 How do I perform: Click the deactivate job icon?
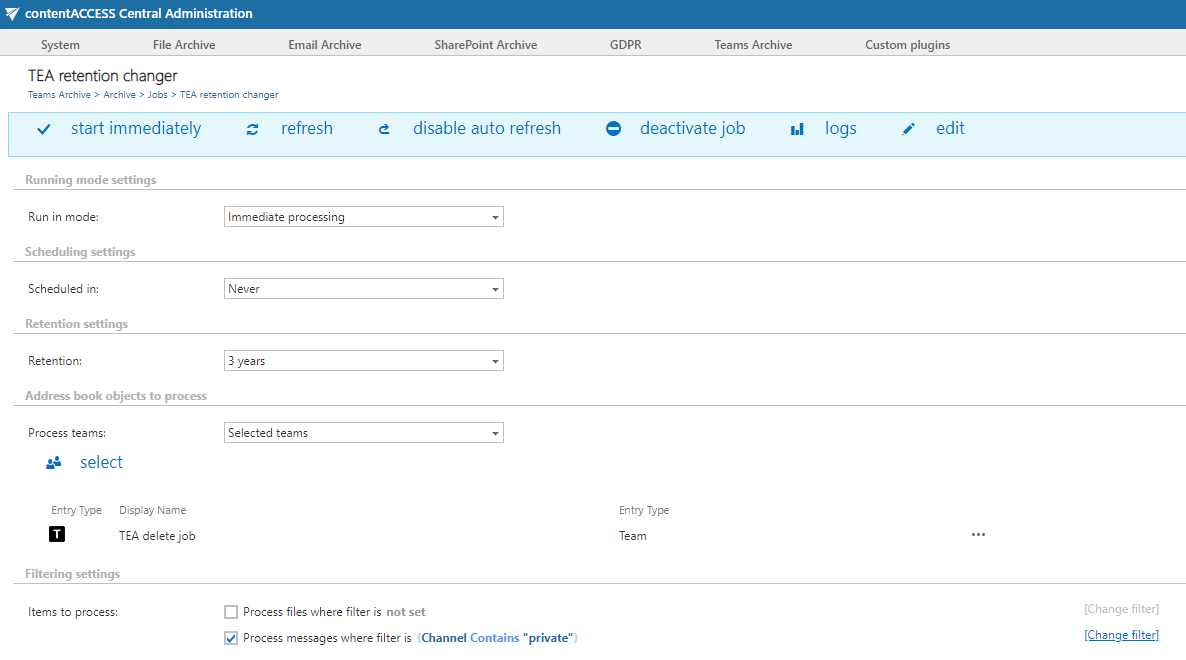coord(614,129)
